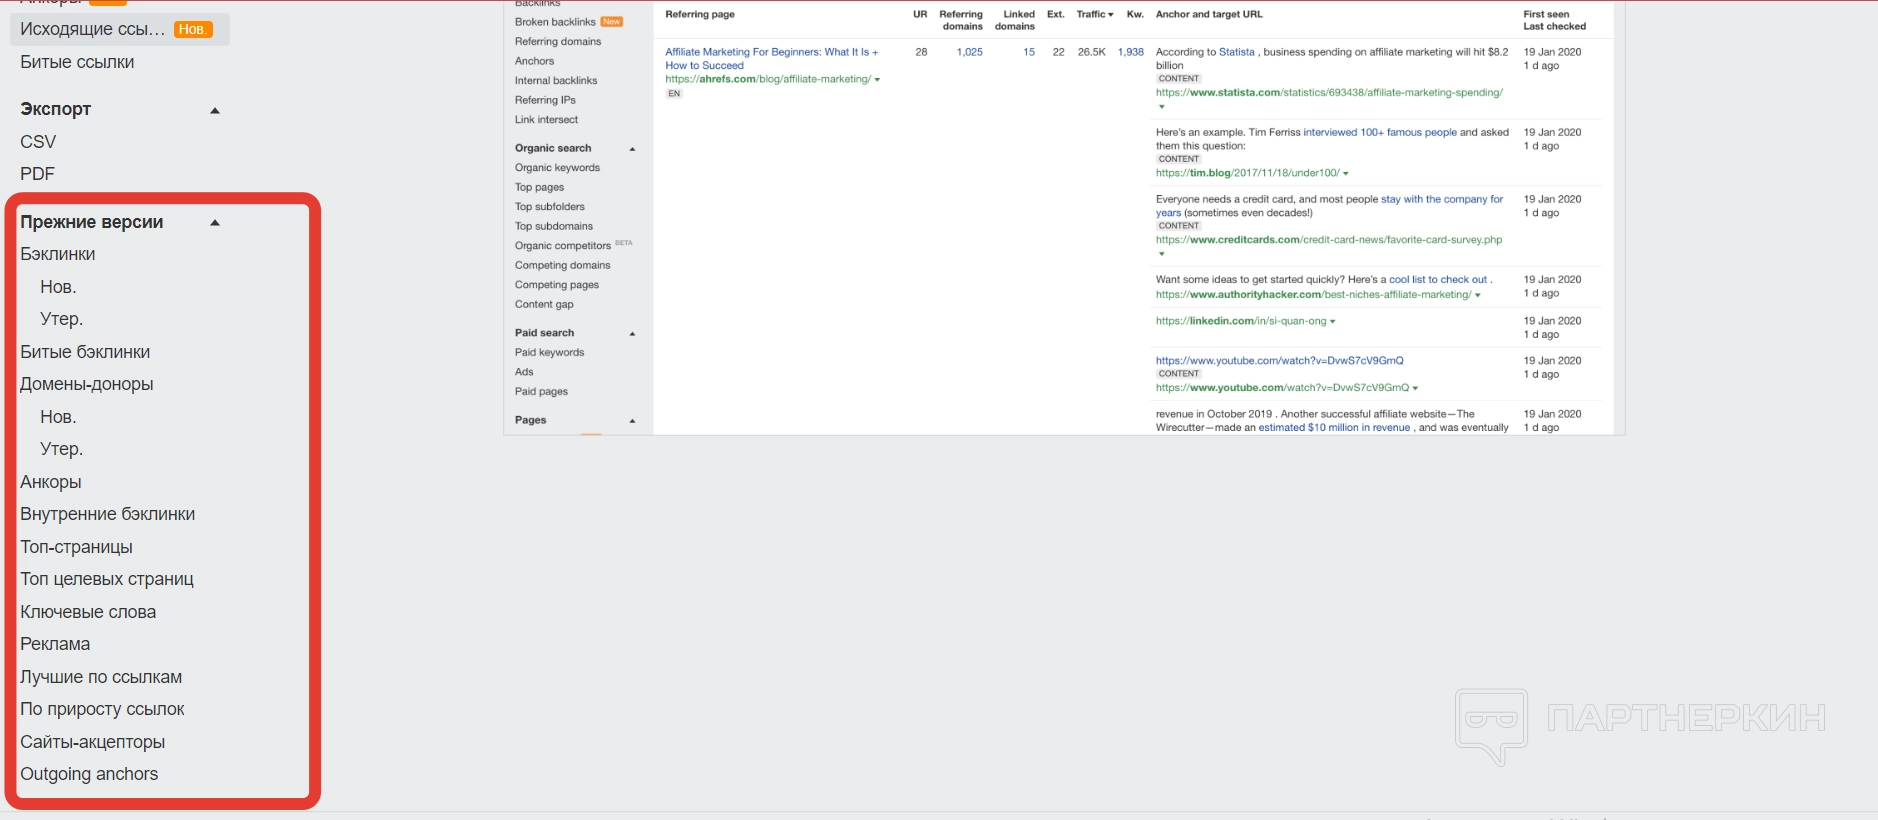1878x820 pixels.
Task: Open По приросту ссылок report
Action: pyautogui.click(x=102, y=709)
